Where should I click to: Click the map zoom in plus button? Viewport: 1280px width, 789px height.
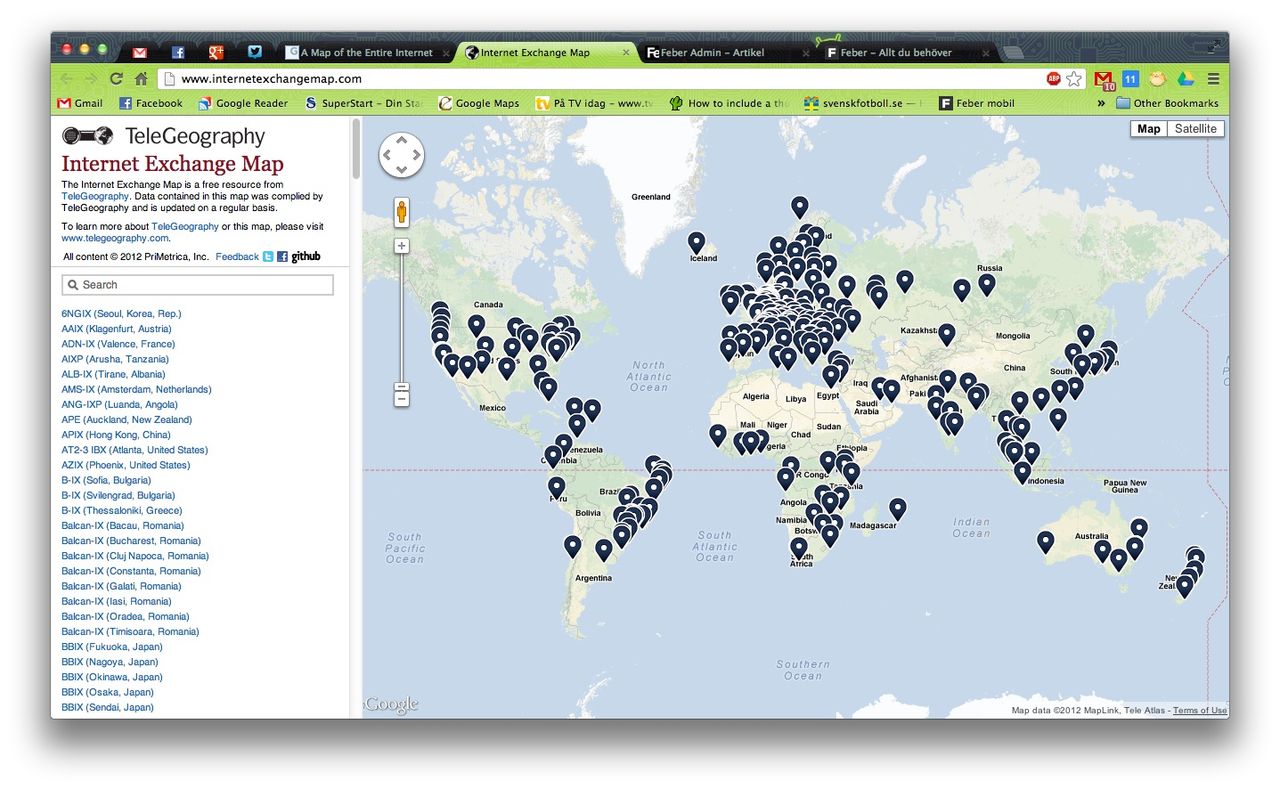point(402,246)
